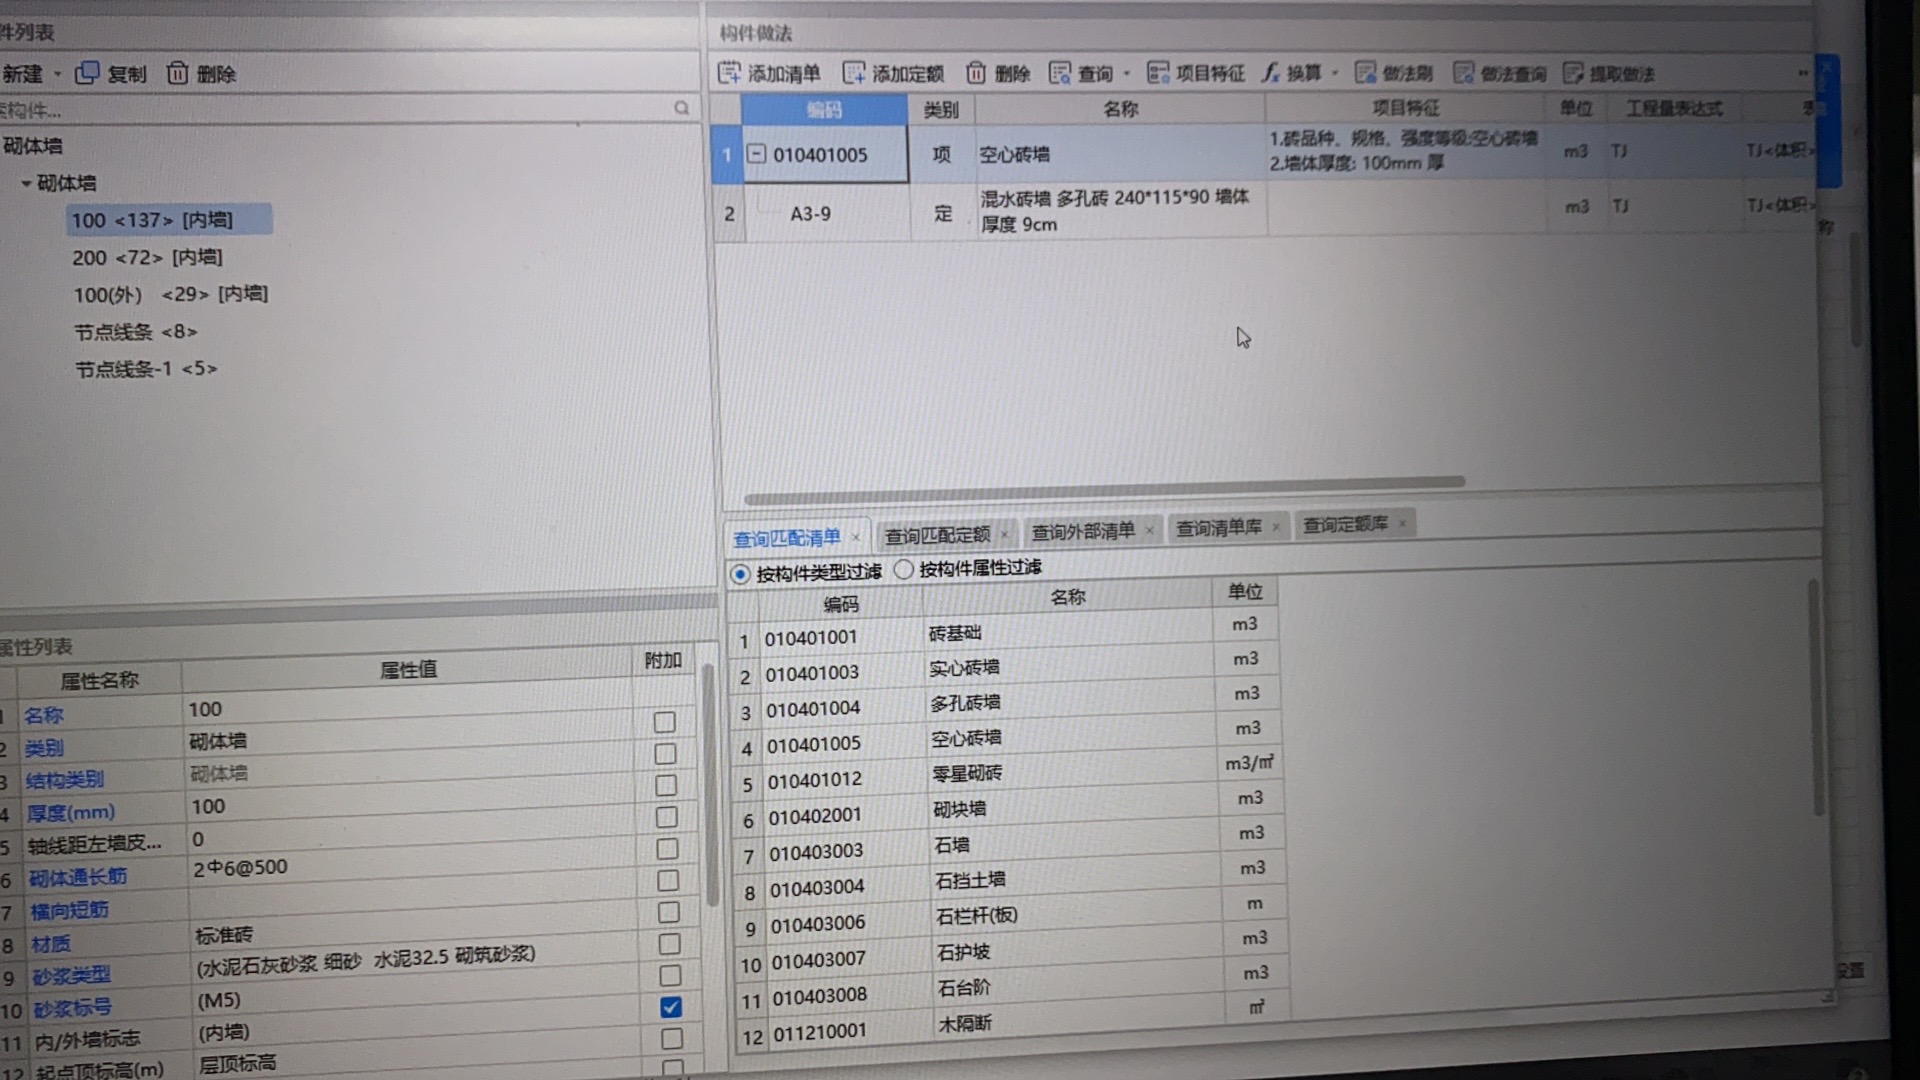The height and width of the screenshot is (1080, 1920).
Task: Open the toolbar overflow at right end
Action: [x=1803, y=73]
